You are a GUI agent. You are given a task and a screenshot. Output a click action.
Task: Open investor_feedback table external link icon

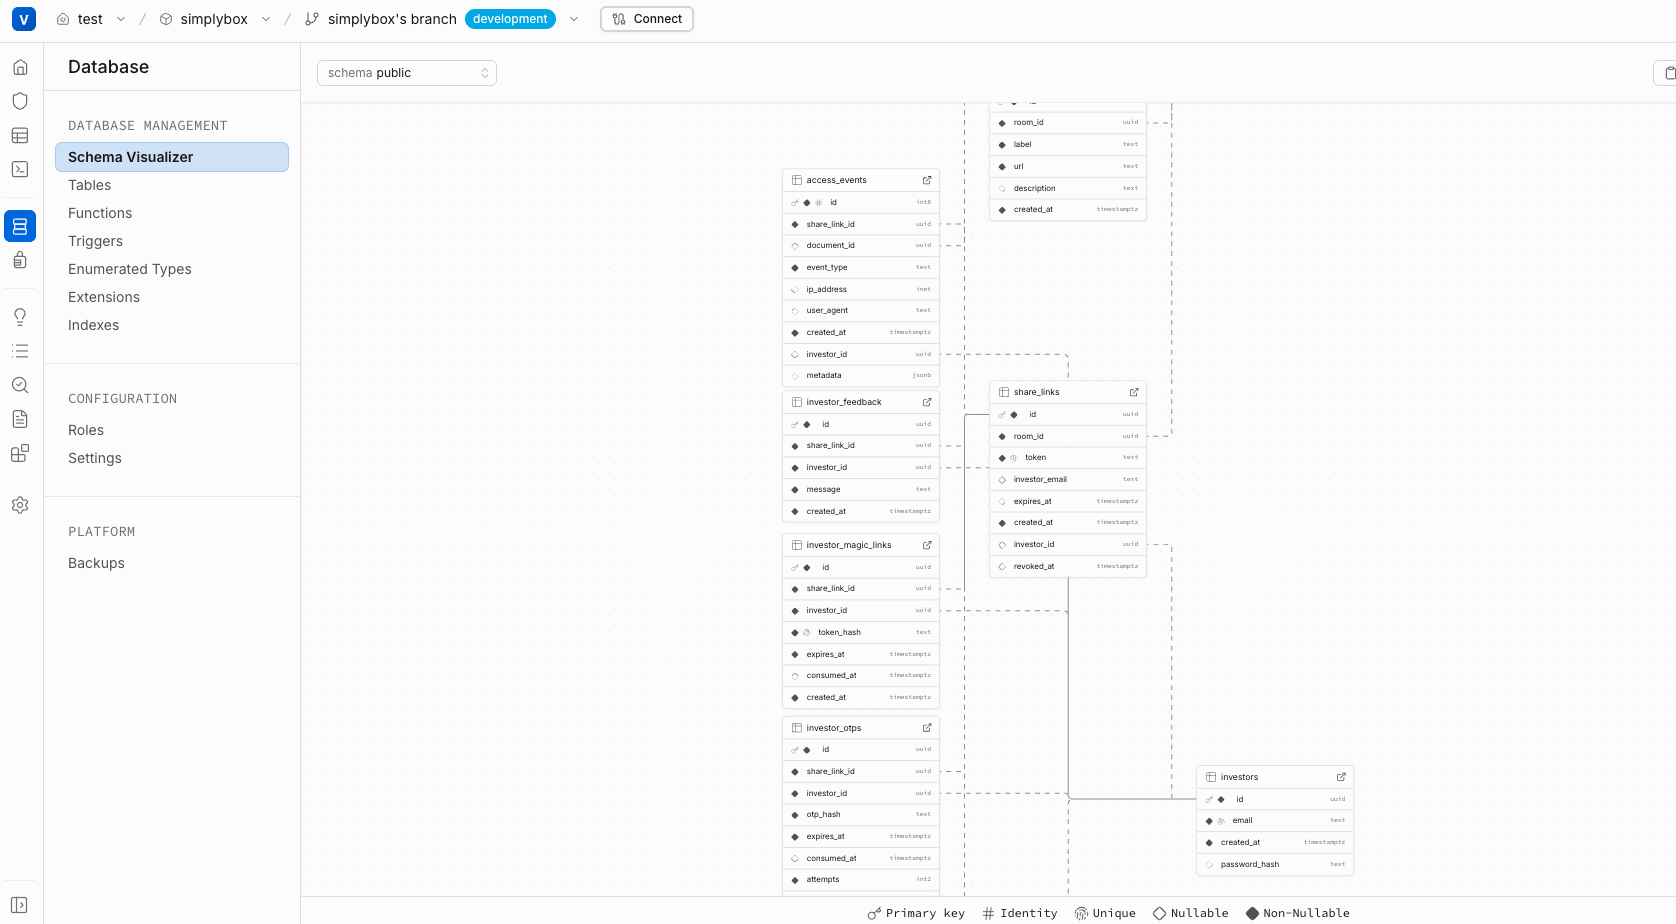coord(927,402)
